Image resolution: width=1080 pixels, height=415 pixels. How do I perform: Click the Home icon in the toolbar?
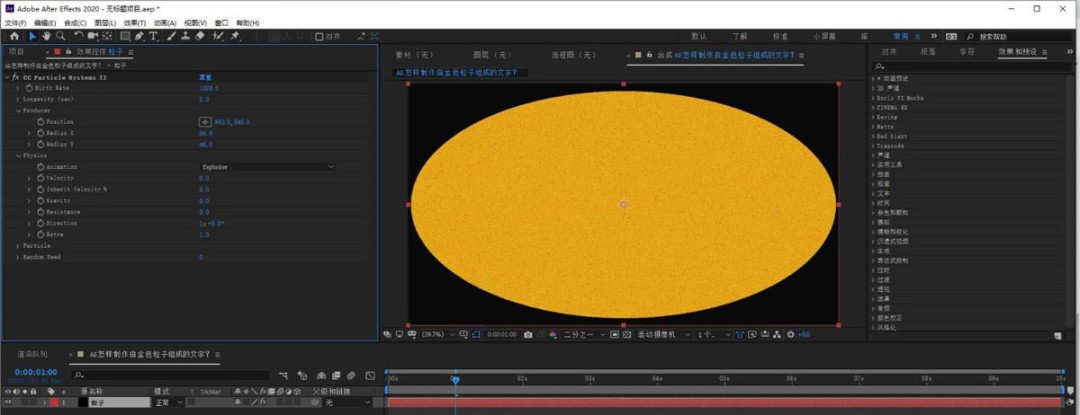[x=15, y=36]
